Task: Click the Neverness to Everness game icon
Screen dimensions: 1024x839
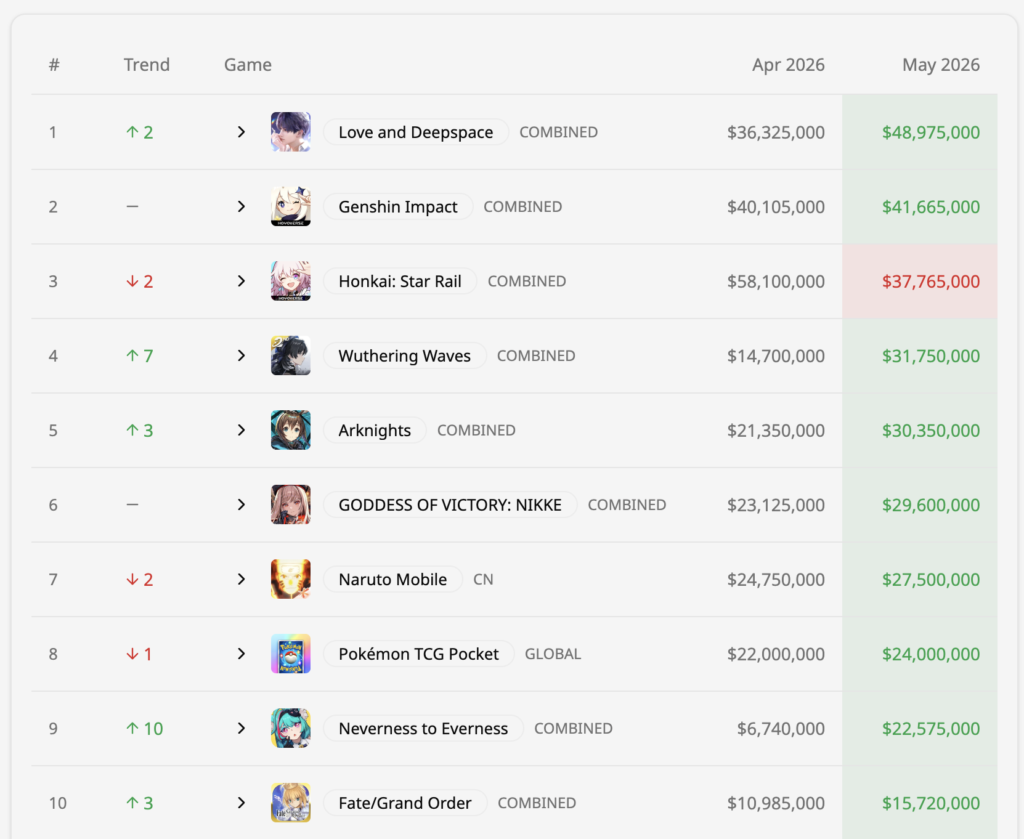Action: coord(291,728)
